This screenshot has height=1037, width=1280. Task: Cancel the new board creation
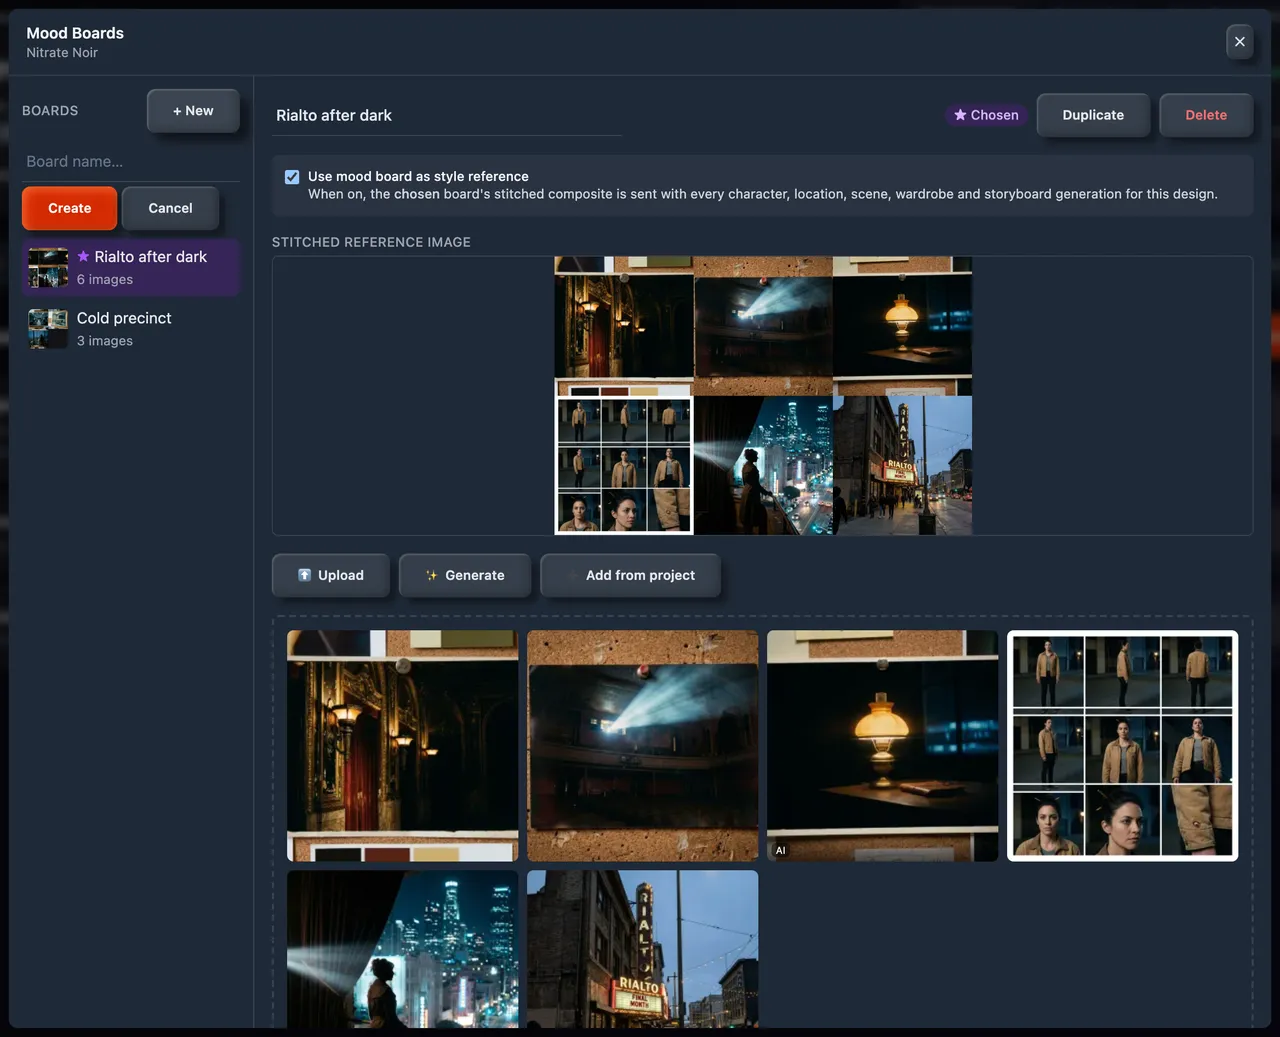click(x=170, y=208)
